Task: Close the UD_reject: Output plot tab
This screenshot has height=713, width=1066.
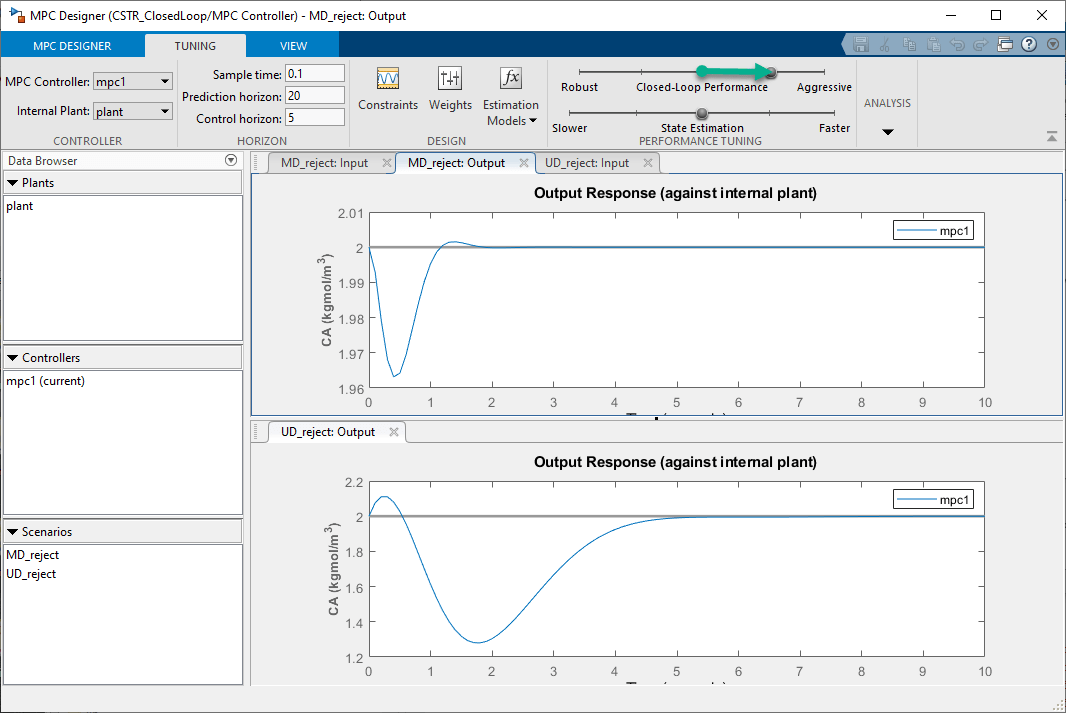Action: [393, 432]
